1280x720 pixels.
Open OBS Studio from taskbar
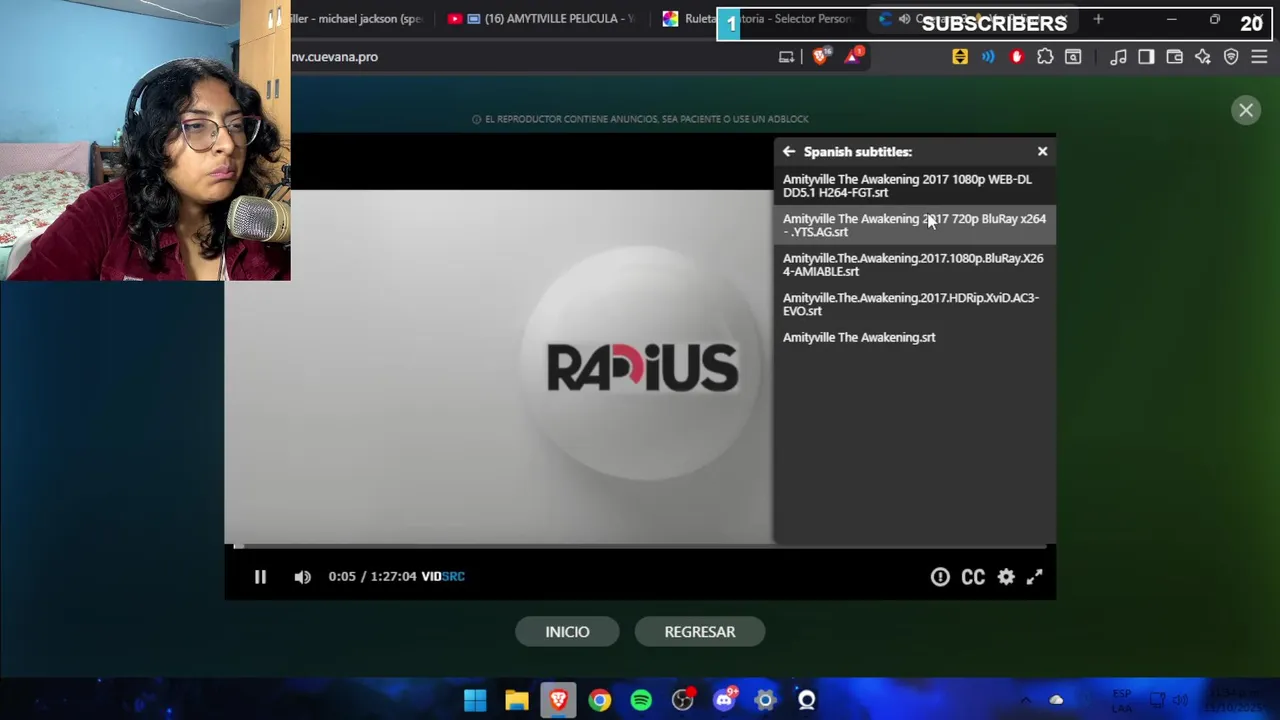683,700
